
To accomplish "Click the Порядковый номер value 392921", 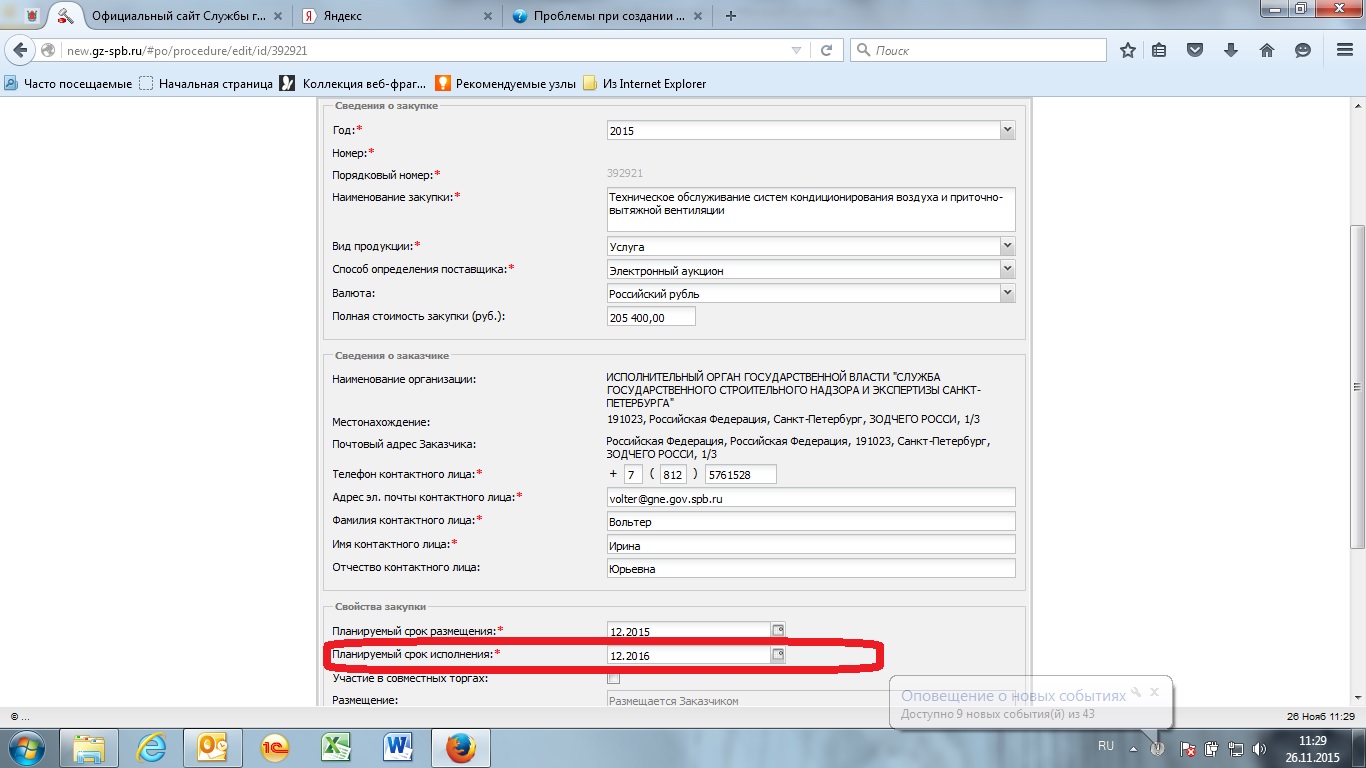I will (625, 174).
